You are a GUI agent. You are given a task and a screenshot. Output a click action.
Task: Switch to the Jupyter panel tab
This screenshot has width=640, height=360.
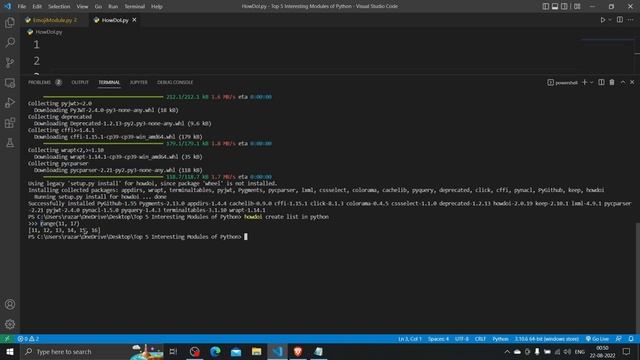pos(138,82)
